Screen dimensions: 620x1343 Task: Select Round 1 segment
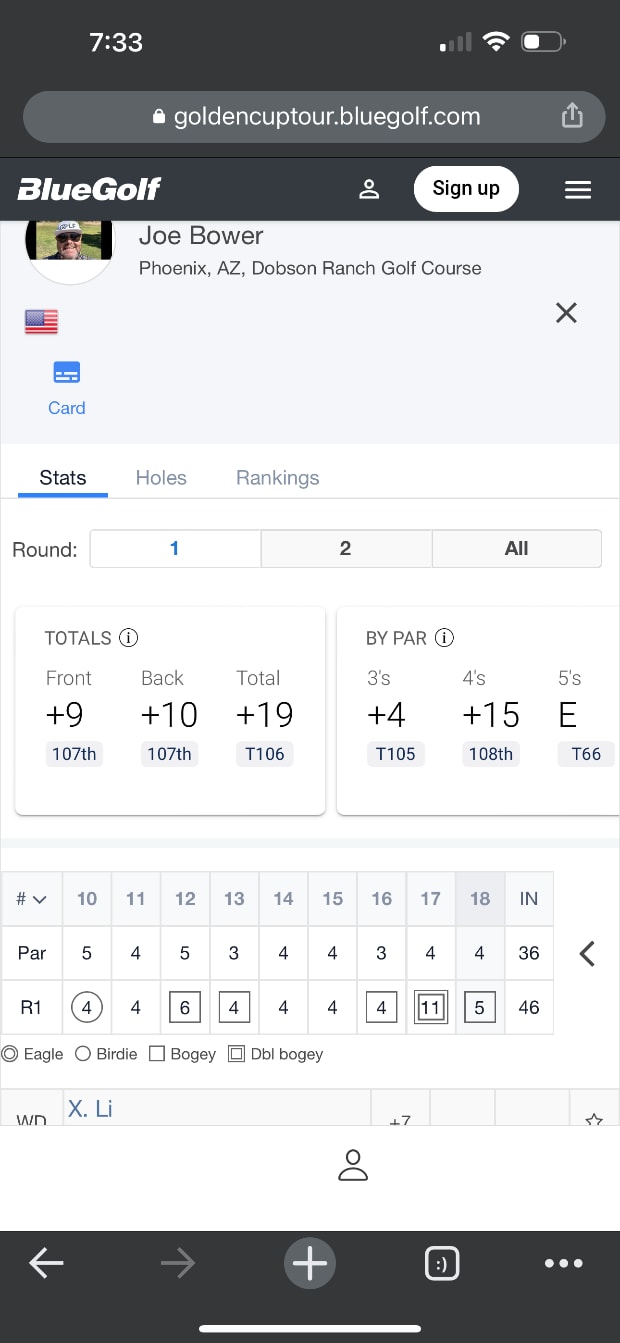point(175,549)
